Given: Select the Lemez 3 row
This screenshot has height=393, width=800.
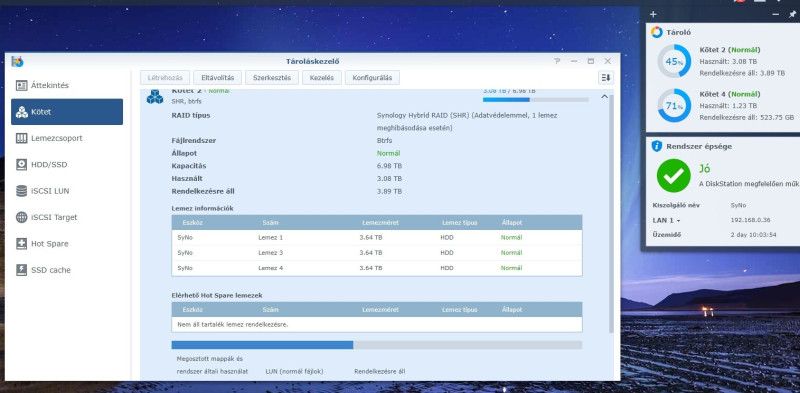Looking at the screenshot, I should tap(377, 253).
